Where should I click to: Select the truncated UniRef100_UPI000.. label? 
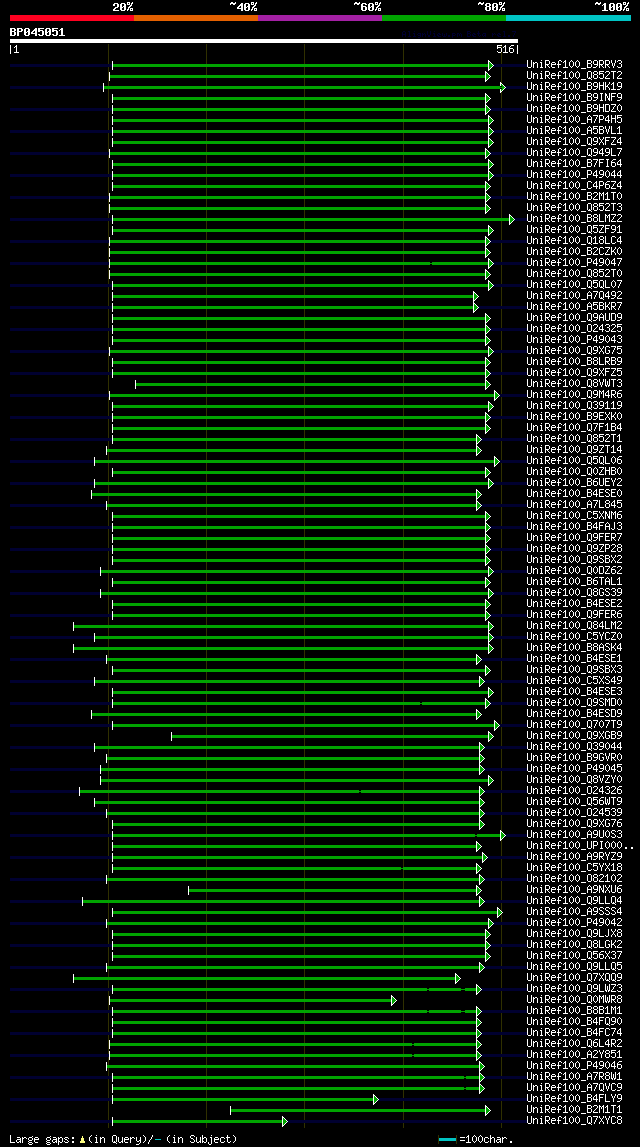[580, 846]
